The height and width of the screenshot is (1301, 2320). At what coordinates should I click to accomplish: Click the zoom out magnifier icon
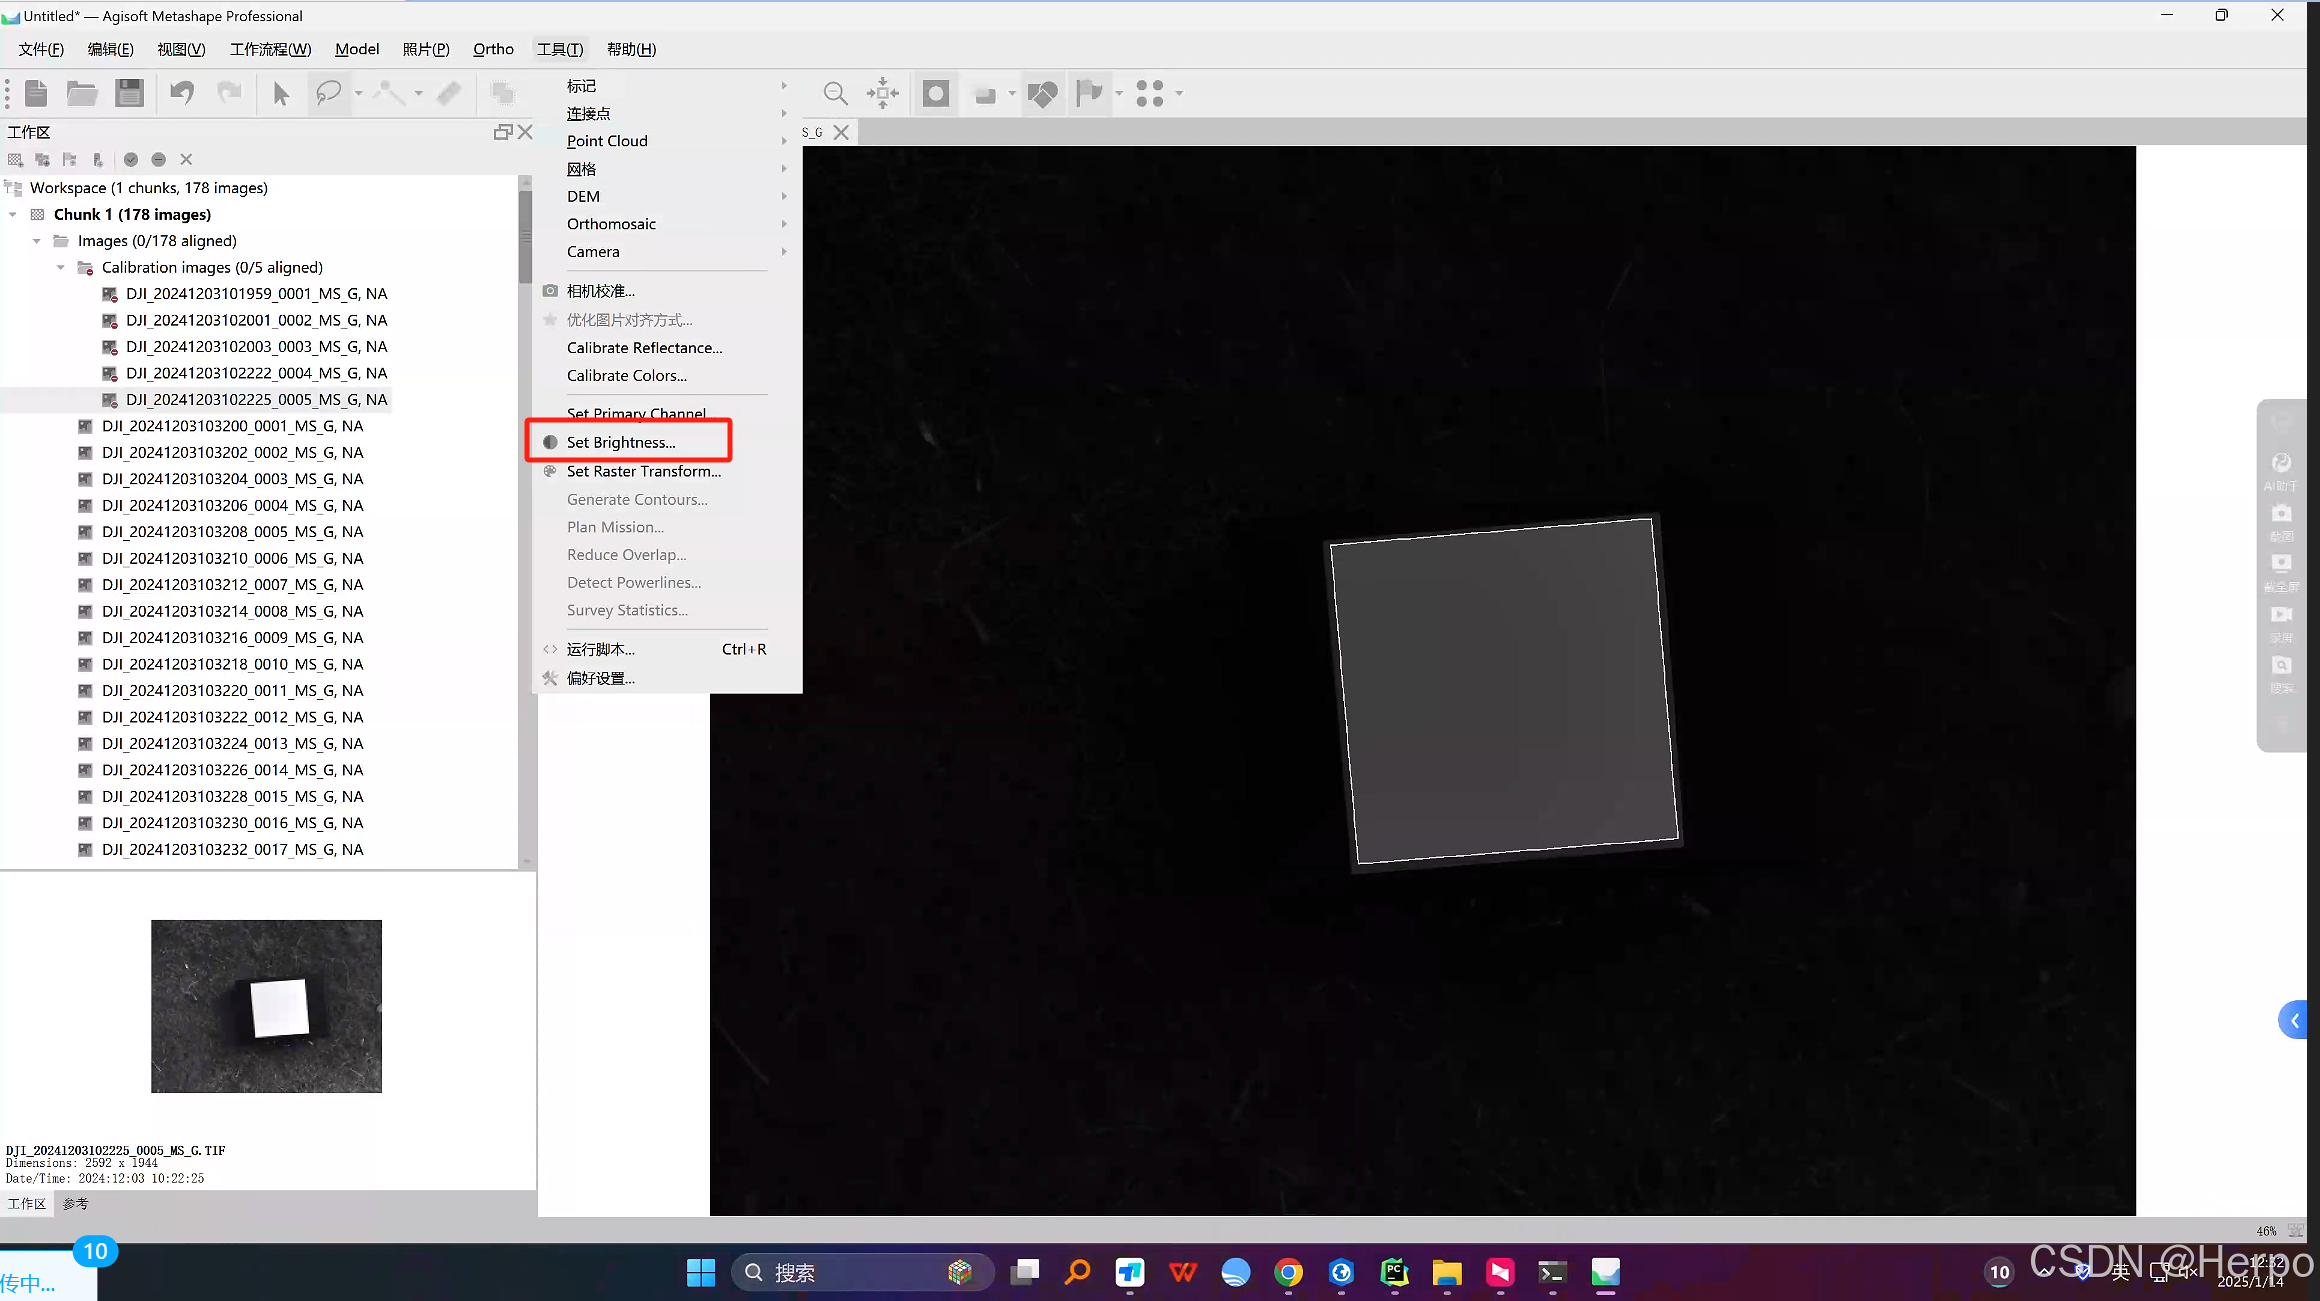pos(835,93)
